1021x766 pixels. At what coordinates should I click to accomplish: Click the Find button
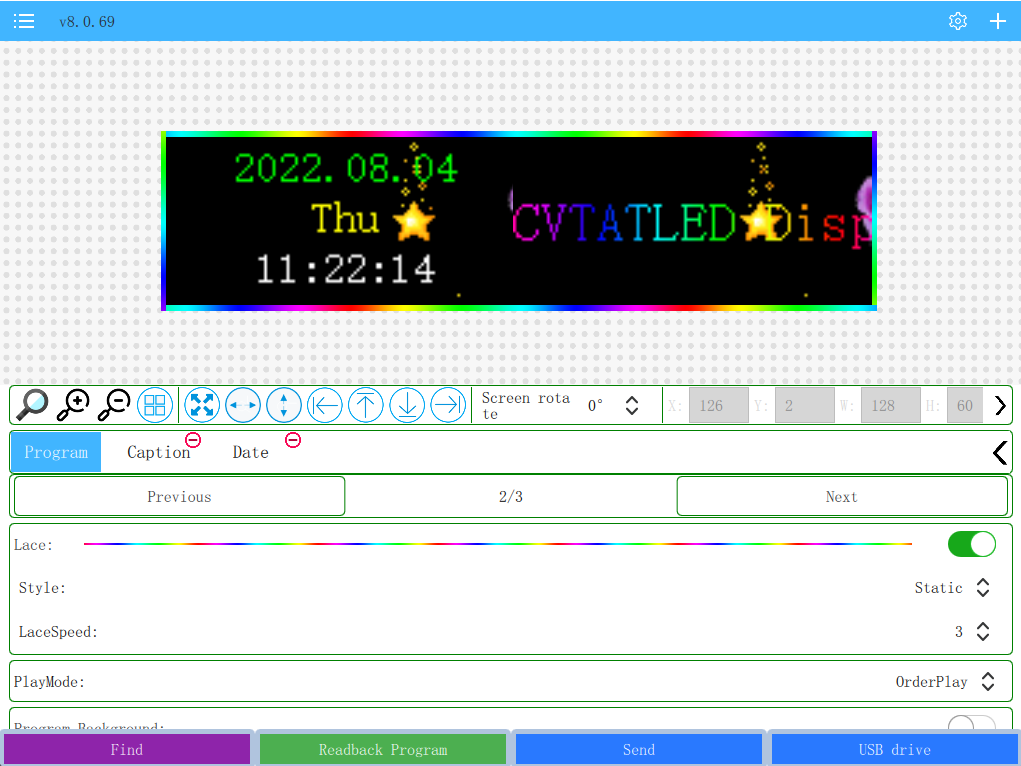tap(127, 750)
